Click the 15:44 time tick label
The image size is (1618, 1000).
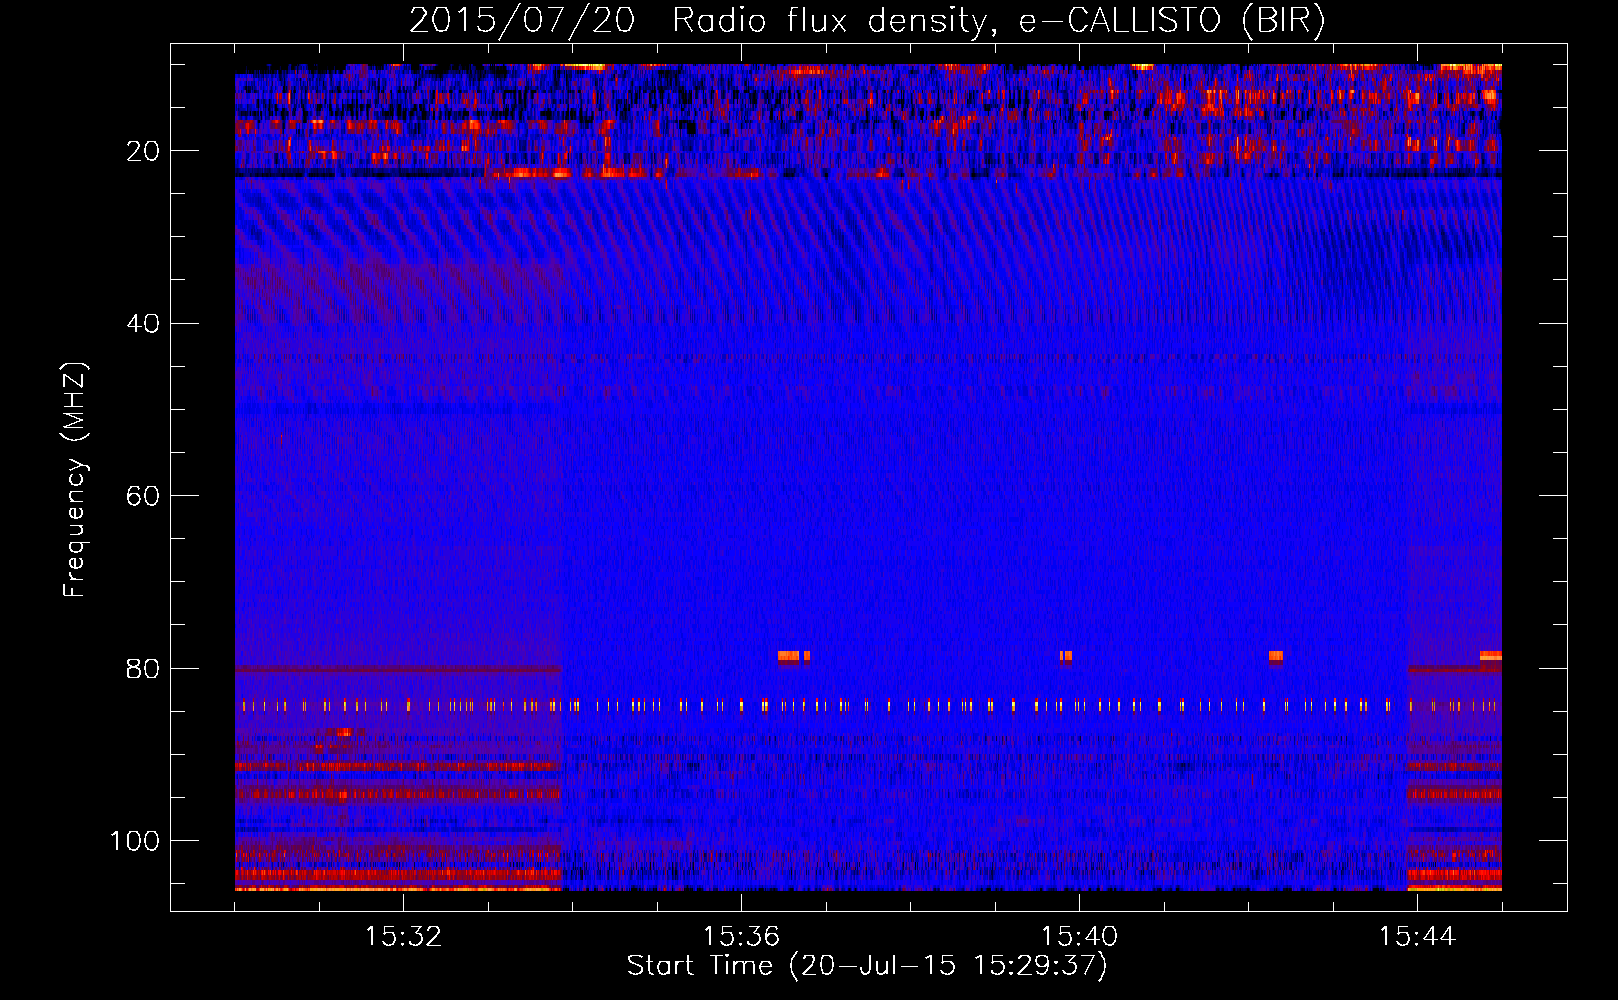pos(1417,936)
